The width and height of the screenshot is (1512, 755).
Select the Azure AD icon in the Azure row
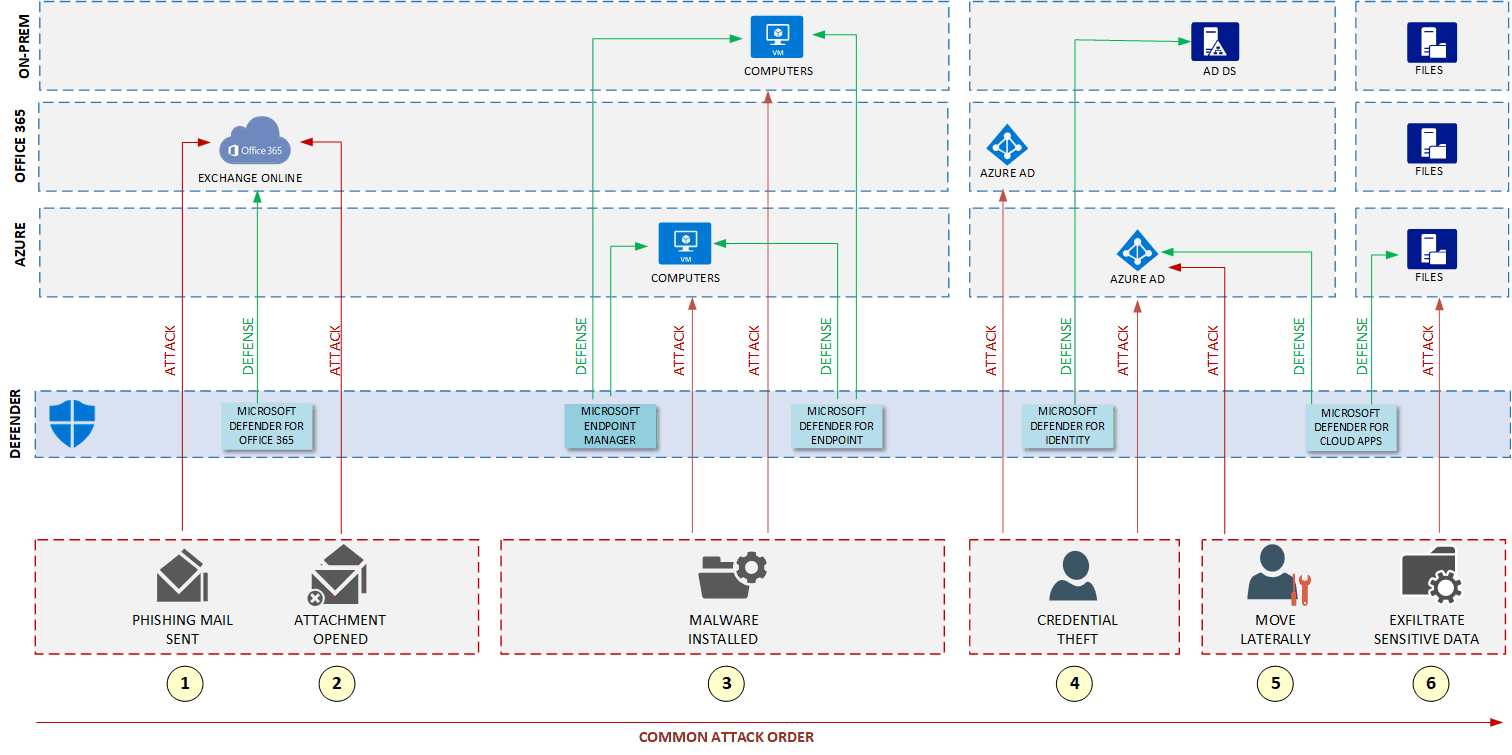tap(1137, 250)
